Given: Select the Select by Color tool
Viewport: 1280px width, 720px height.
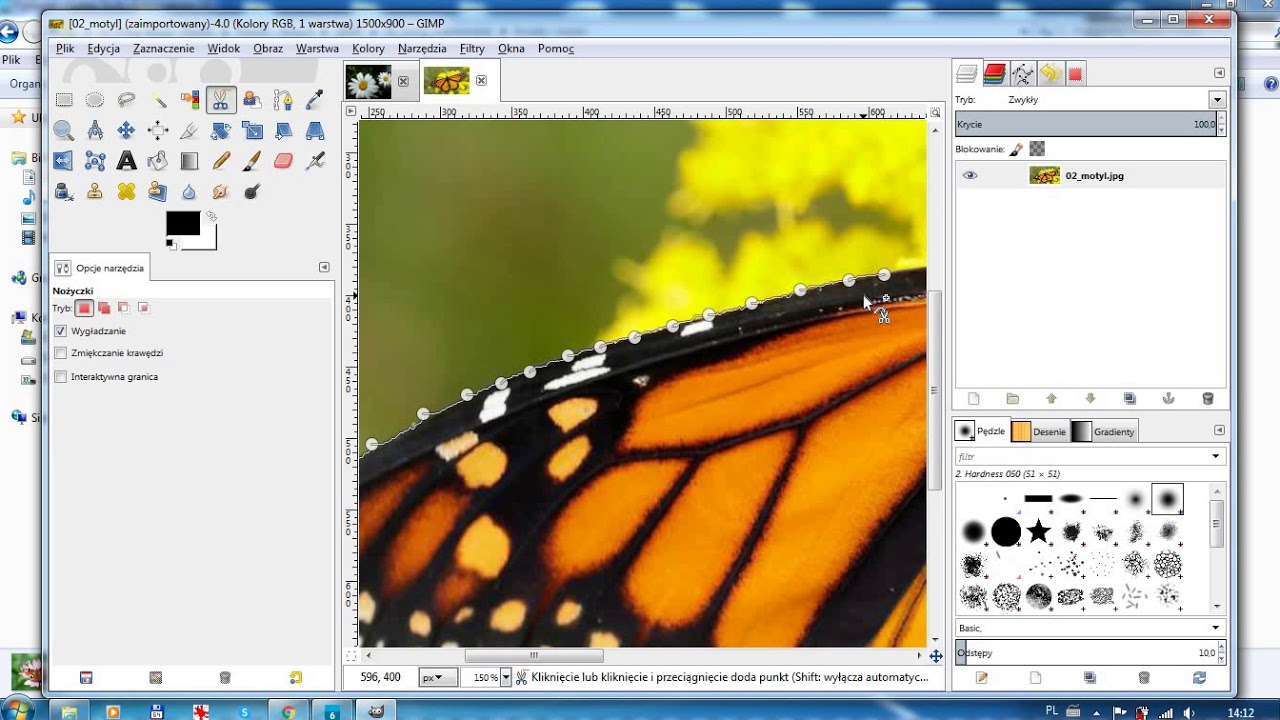Looking at the screenshot, I should [189, 99].
